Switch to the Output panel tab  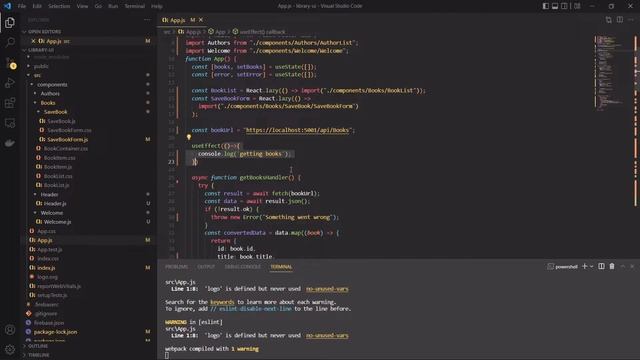206,267
